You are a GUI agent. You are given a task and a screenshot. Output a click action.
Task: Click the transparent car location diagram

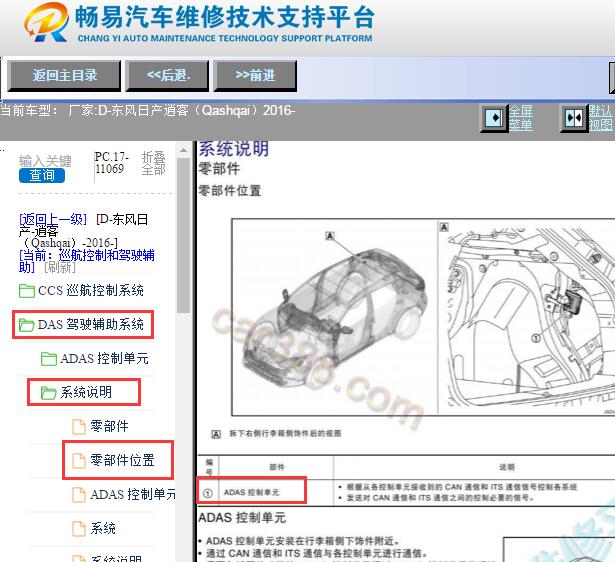click(335, 317)
